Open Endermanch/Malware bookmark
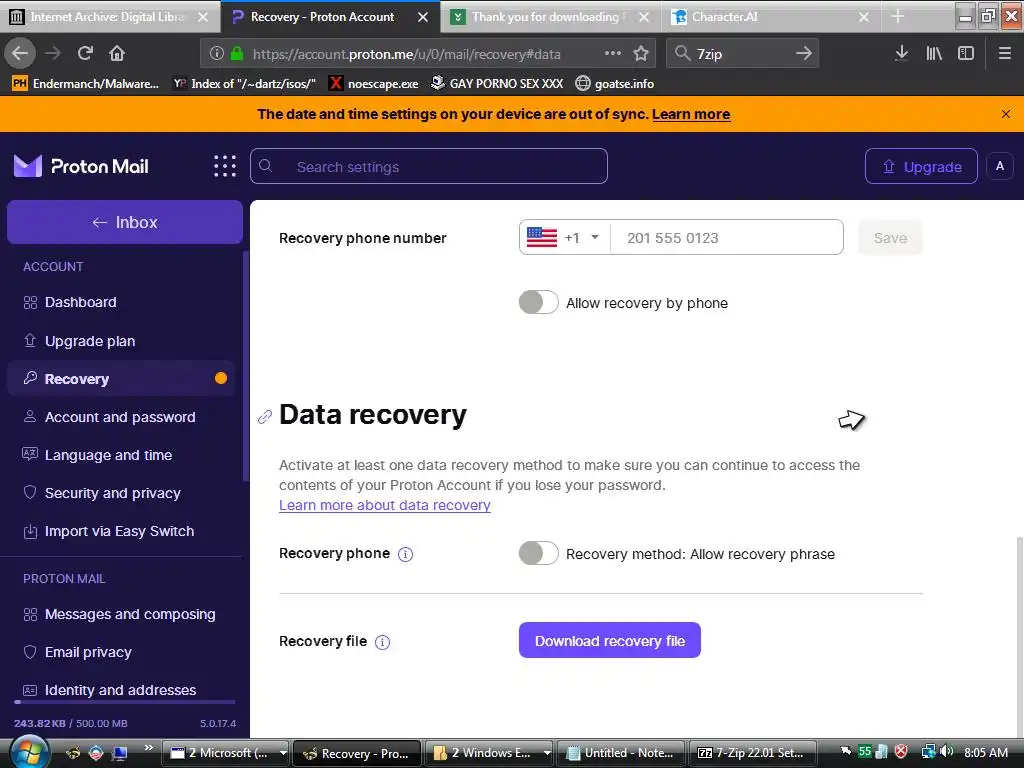1024x768 pixels. click(x=85, y=84)
